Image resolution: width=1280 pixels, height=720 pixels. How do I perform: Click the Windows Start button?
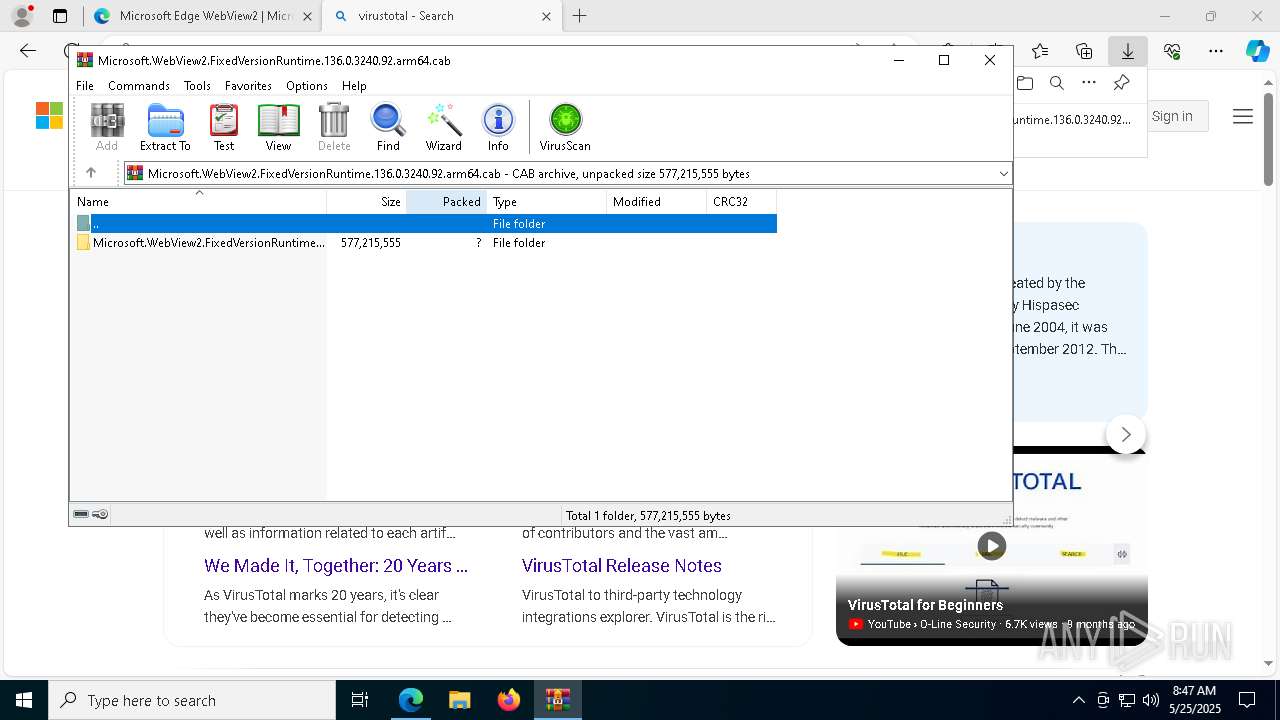(x=24, y=700)
